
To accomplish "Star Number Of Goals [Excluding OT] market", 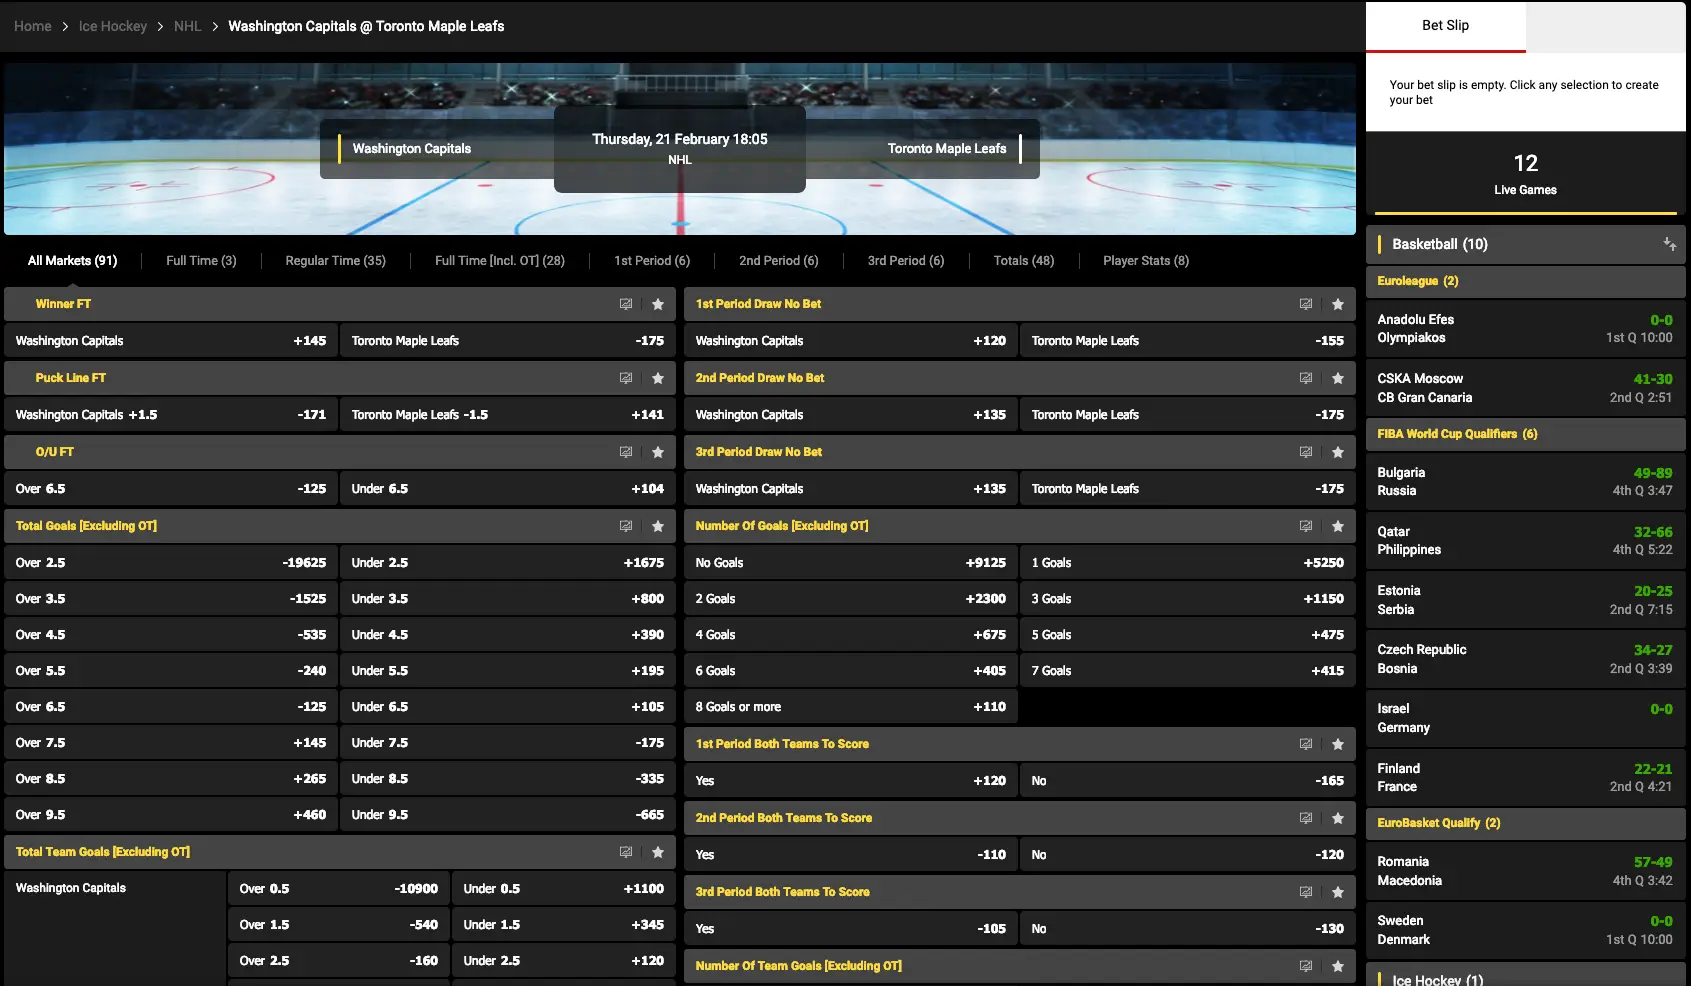I will pos(1337,526).
